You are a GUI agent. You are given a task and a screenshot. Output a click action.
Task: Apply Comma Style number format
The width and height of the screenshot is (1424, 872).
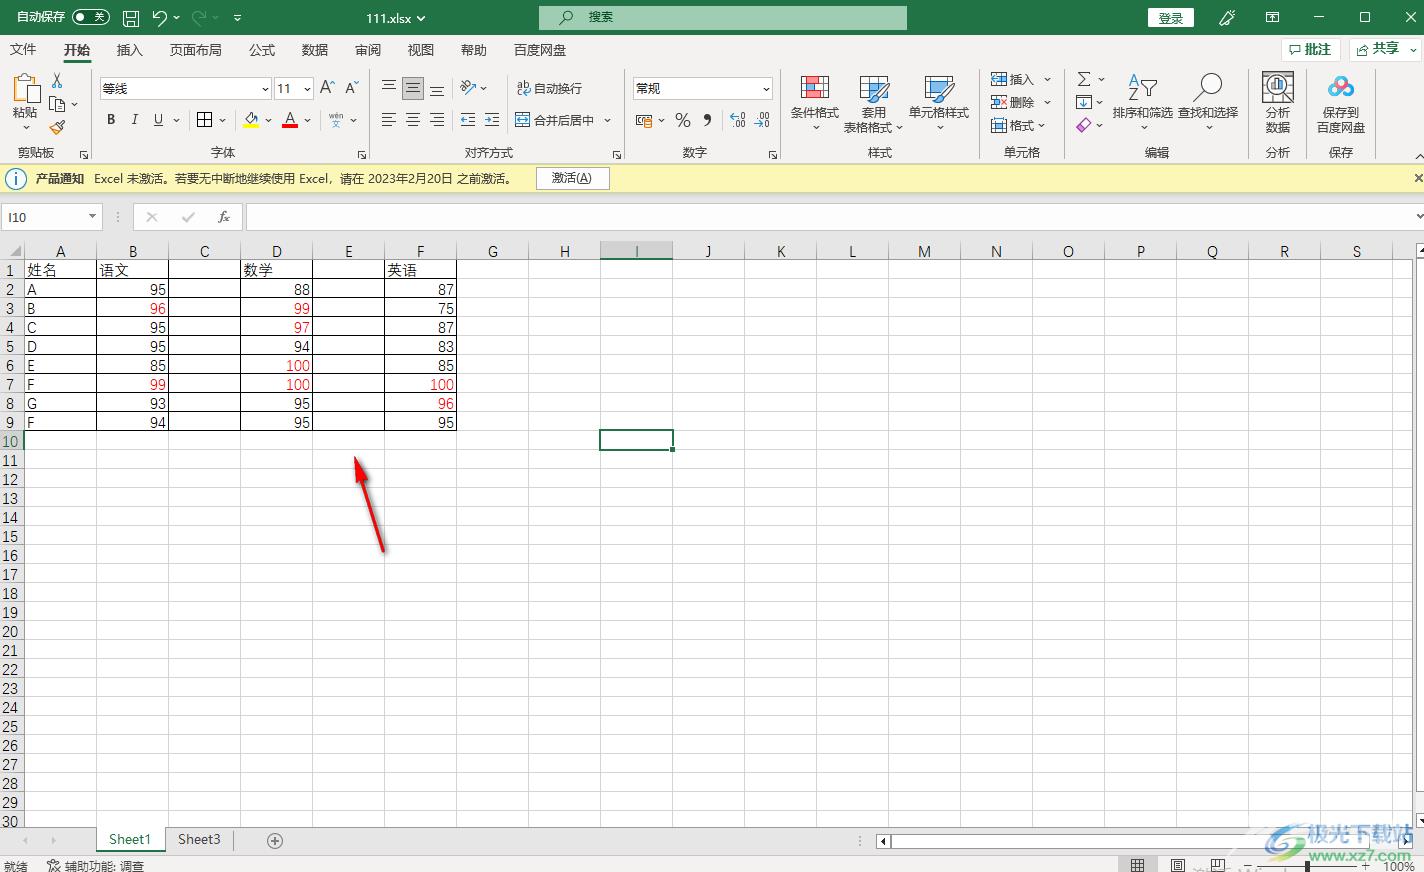point(707,120)
